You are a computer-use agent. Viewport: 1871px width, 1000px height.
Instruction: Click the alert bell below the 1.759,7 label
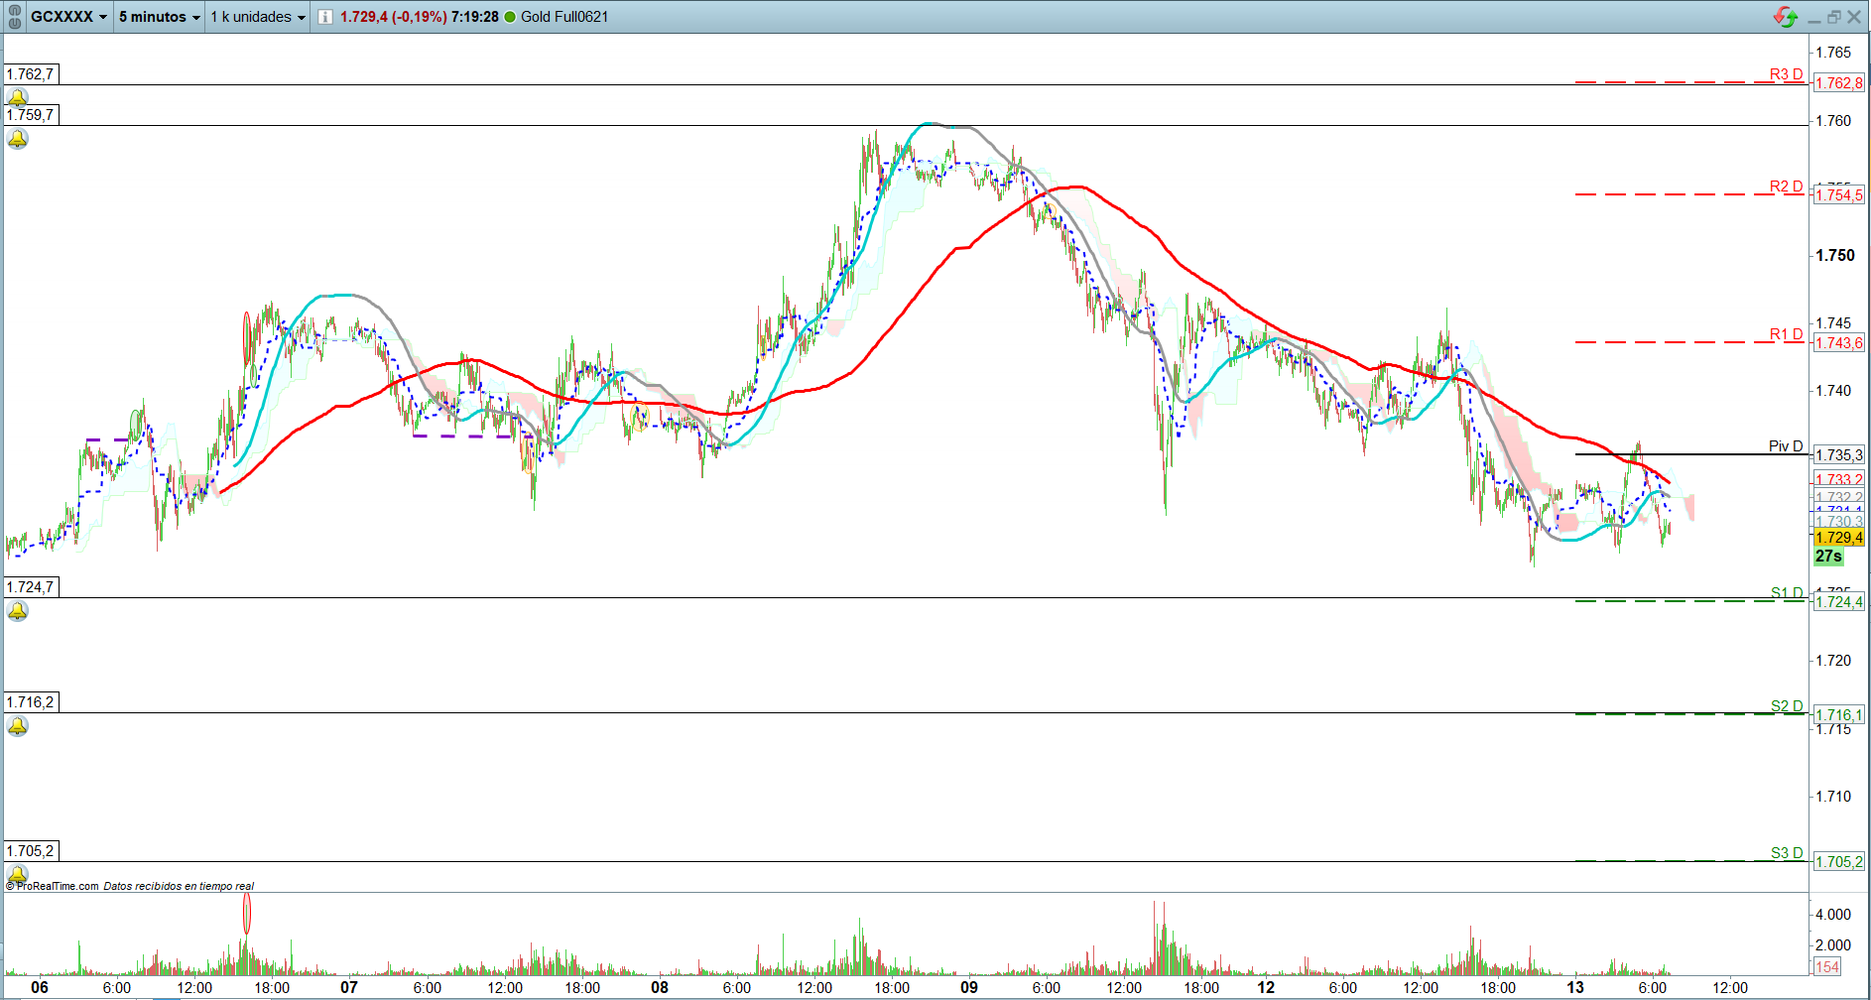[x=18, y=139]
